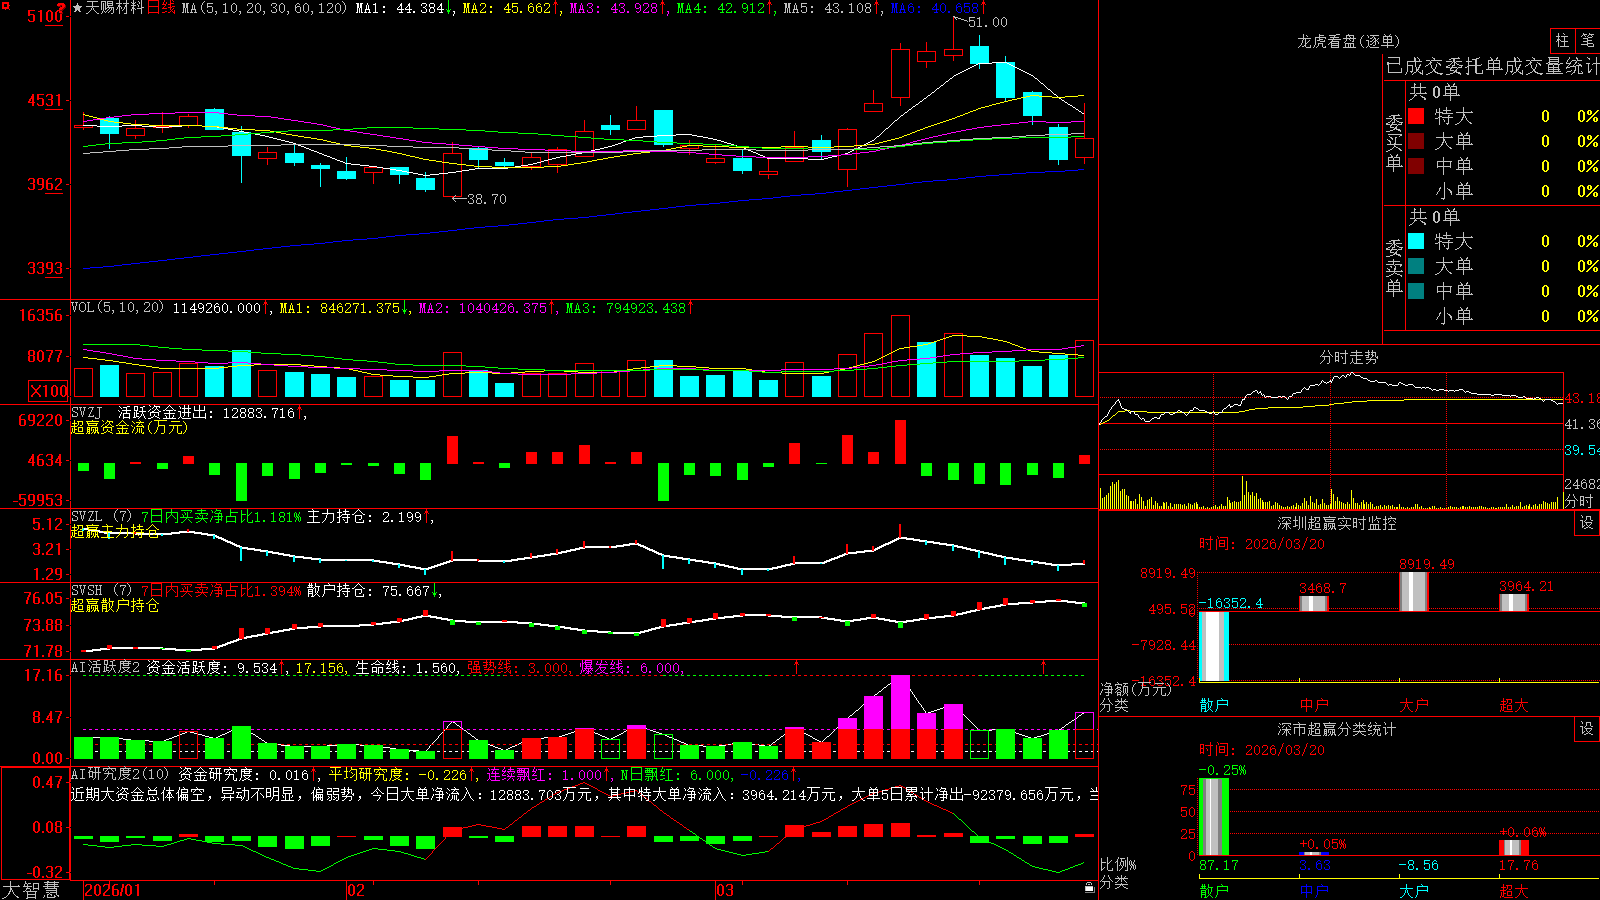Click the 大智慧 logo at bottom left

[31, 889]
